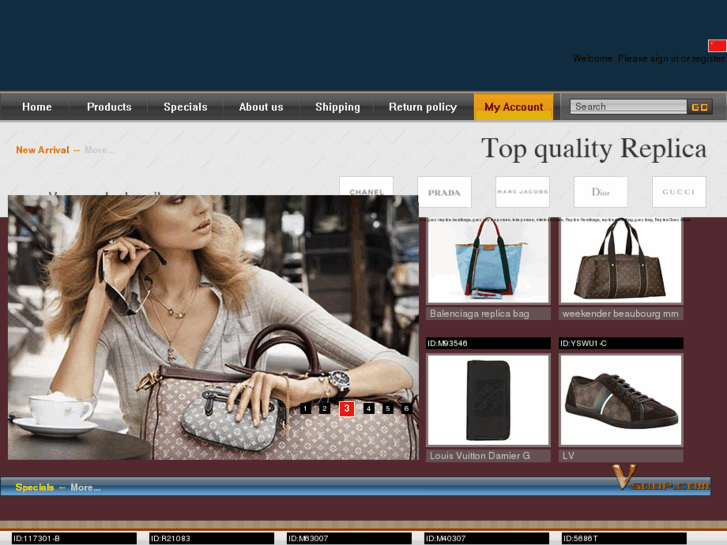Click the 'Top quality Replica' headline
Viewport: 727px width, 545px height.
click(x=594, y=148)
